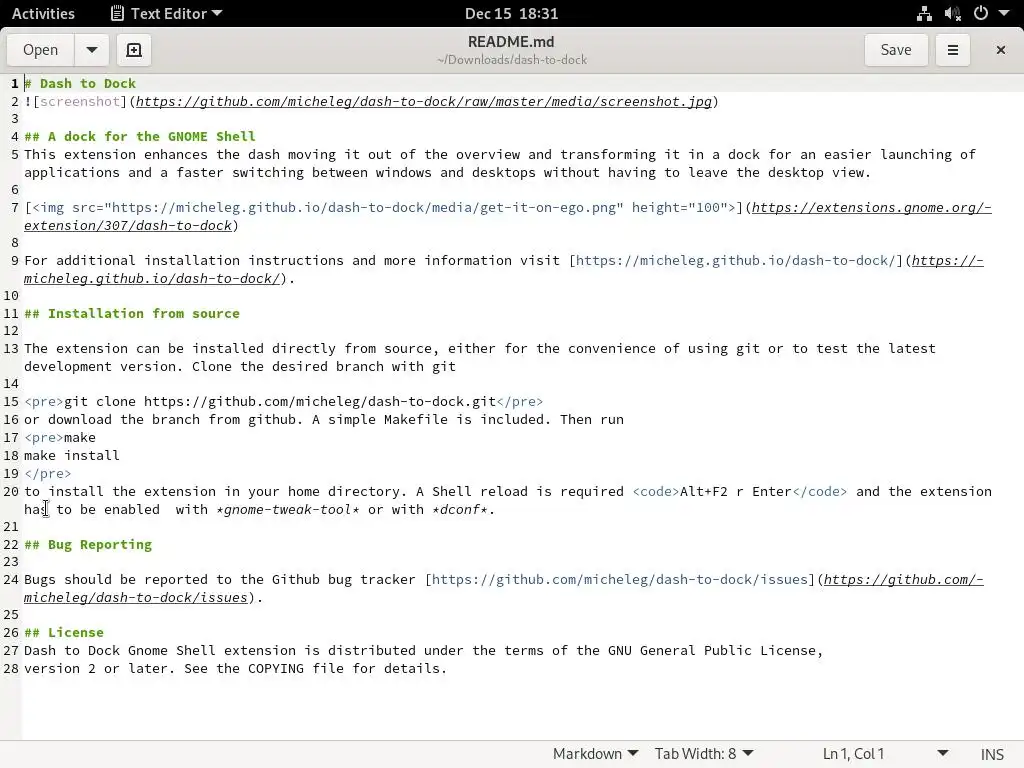Open the Ln 1, Col 1 position dropdown
The image size is (1024, 768).
pyautogui.click(x=885, y=754)
